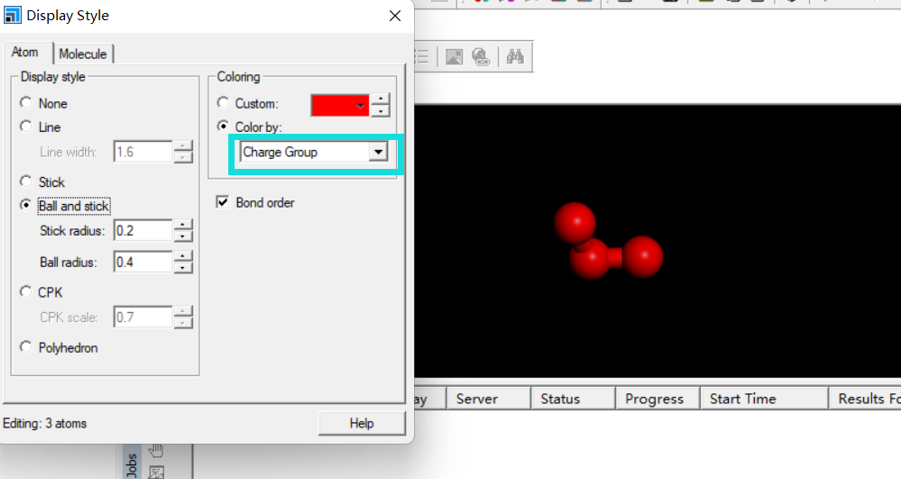Open the Charge Group color-by dropdown
The image size is (909, 479).
click(x=378, y=152)
